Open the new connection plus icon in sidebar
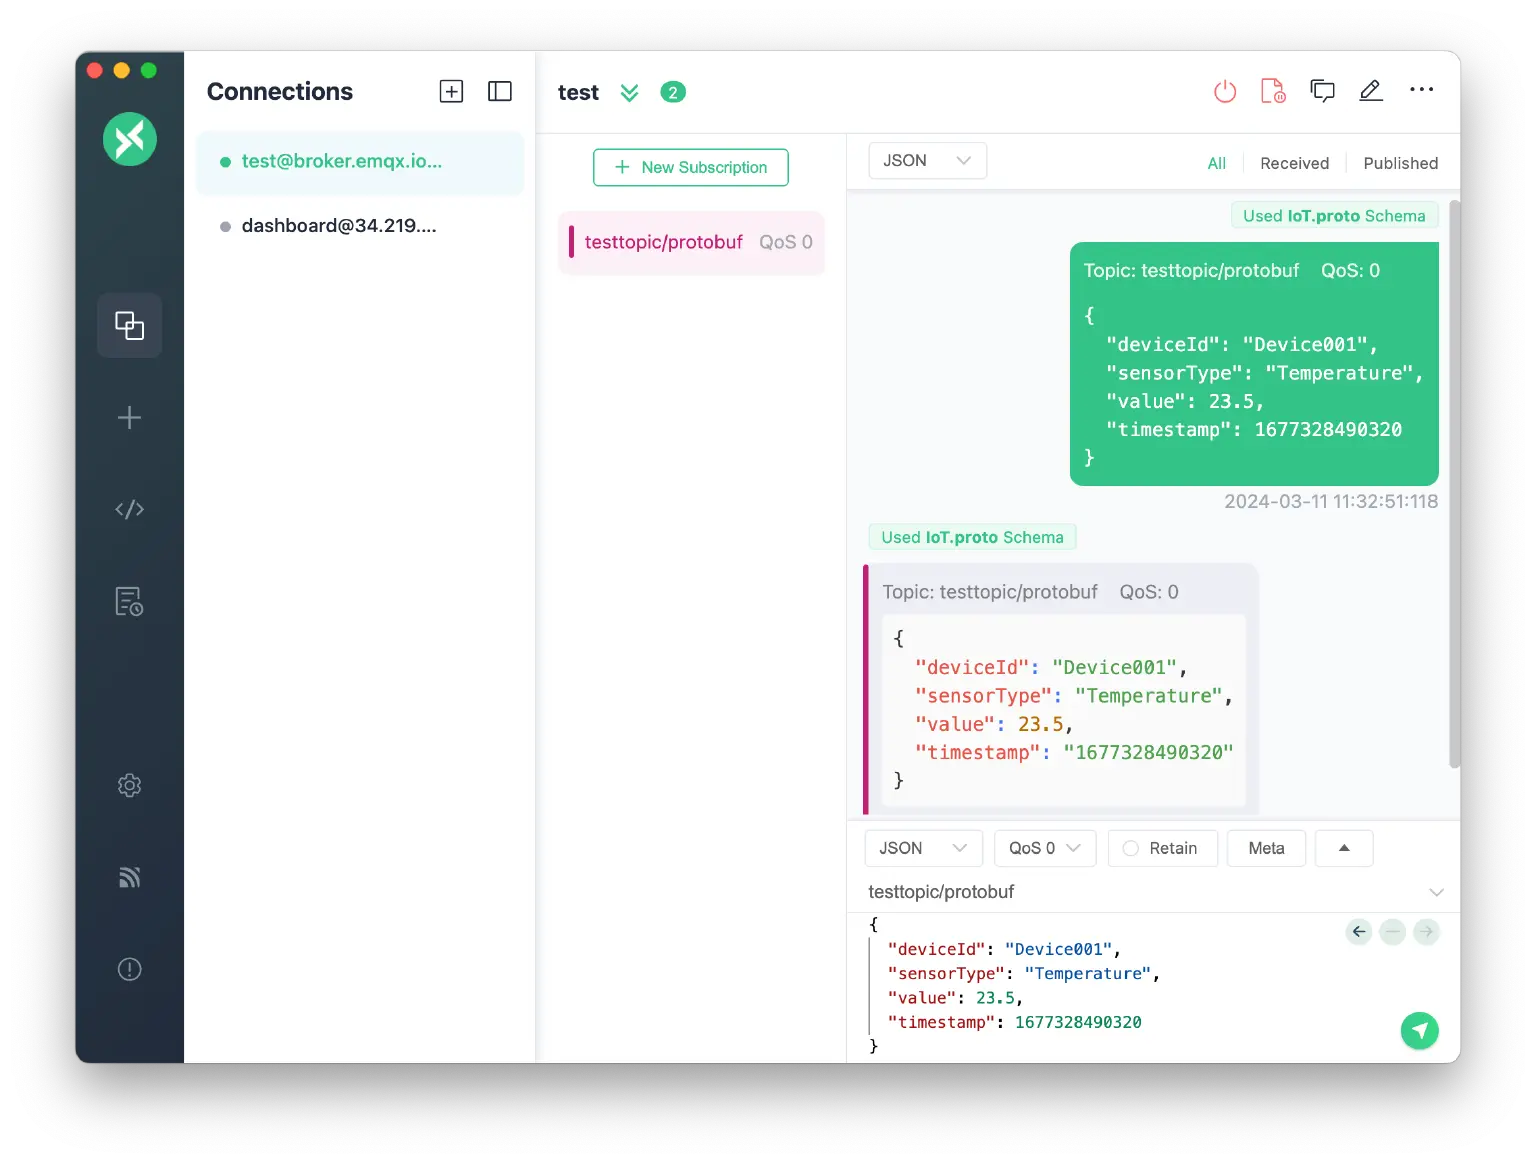Viewport: 1536px width, 1163px height. tap(129, 418)
